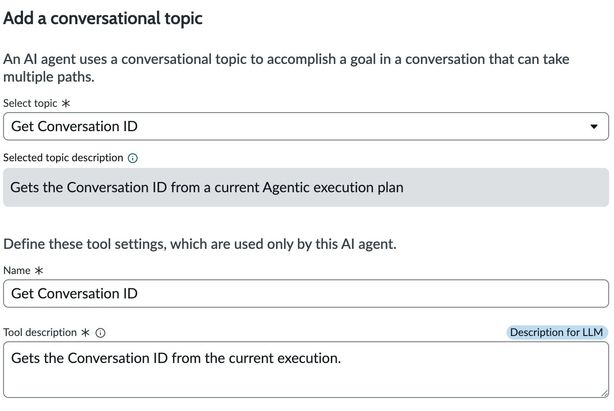Click info icon beside Selected topic description
The width and height of the screenshot is (614, 411).
(x=133, y=158)
